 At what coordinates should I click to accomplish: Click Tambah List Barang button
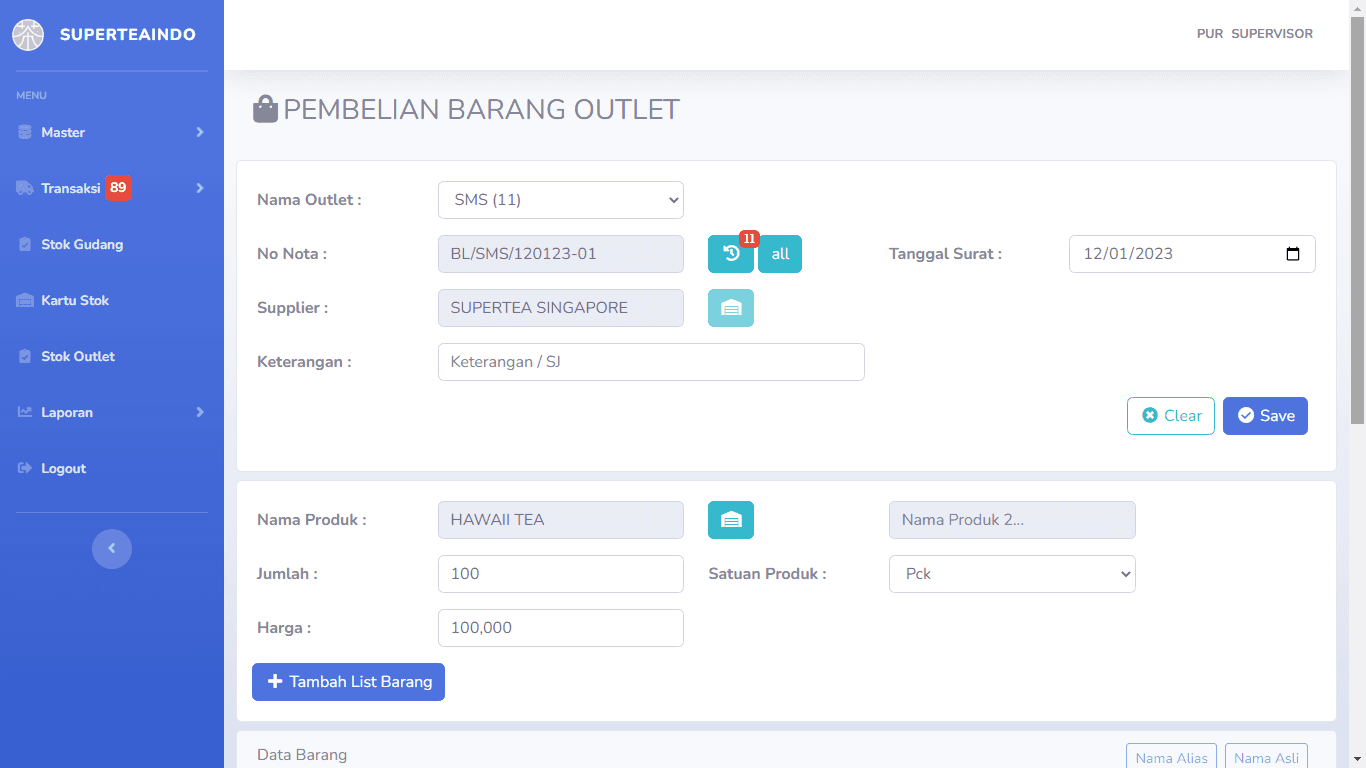[348, 682]
